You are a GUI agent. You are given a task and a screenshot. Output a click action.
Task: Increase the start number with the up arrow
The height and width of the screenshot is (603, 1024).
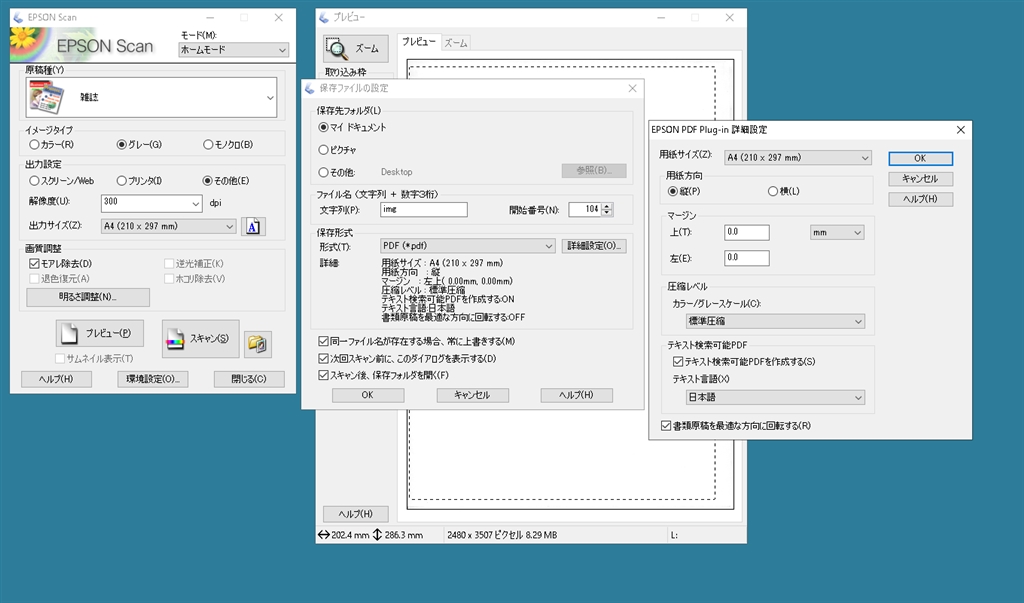607,206
